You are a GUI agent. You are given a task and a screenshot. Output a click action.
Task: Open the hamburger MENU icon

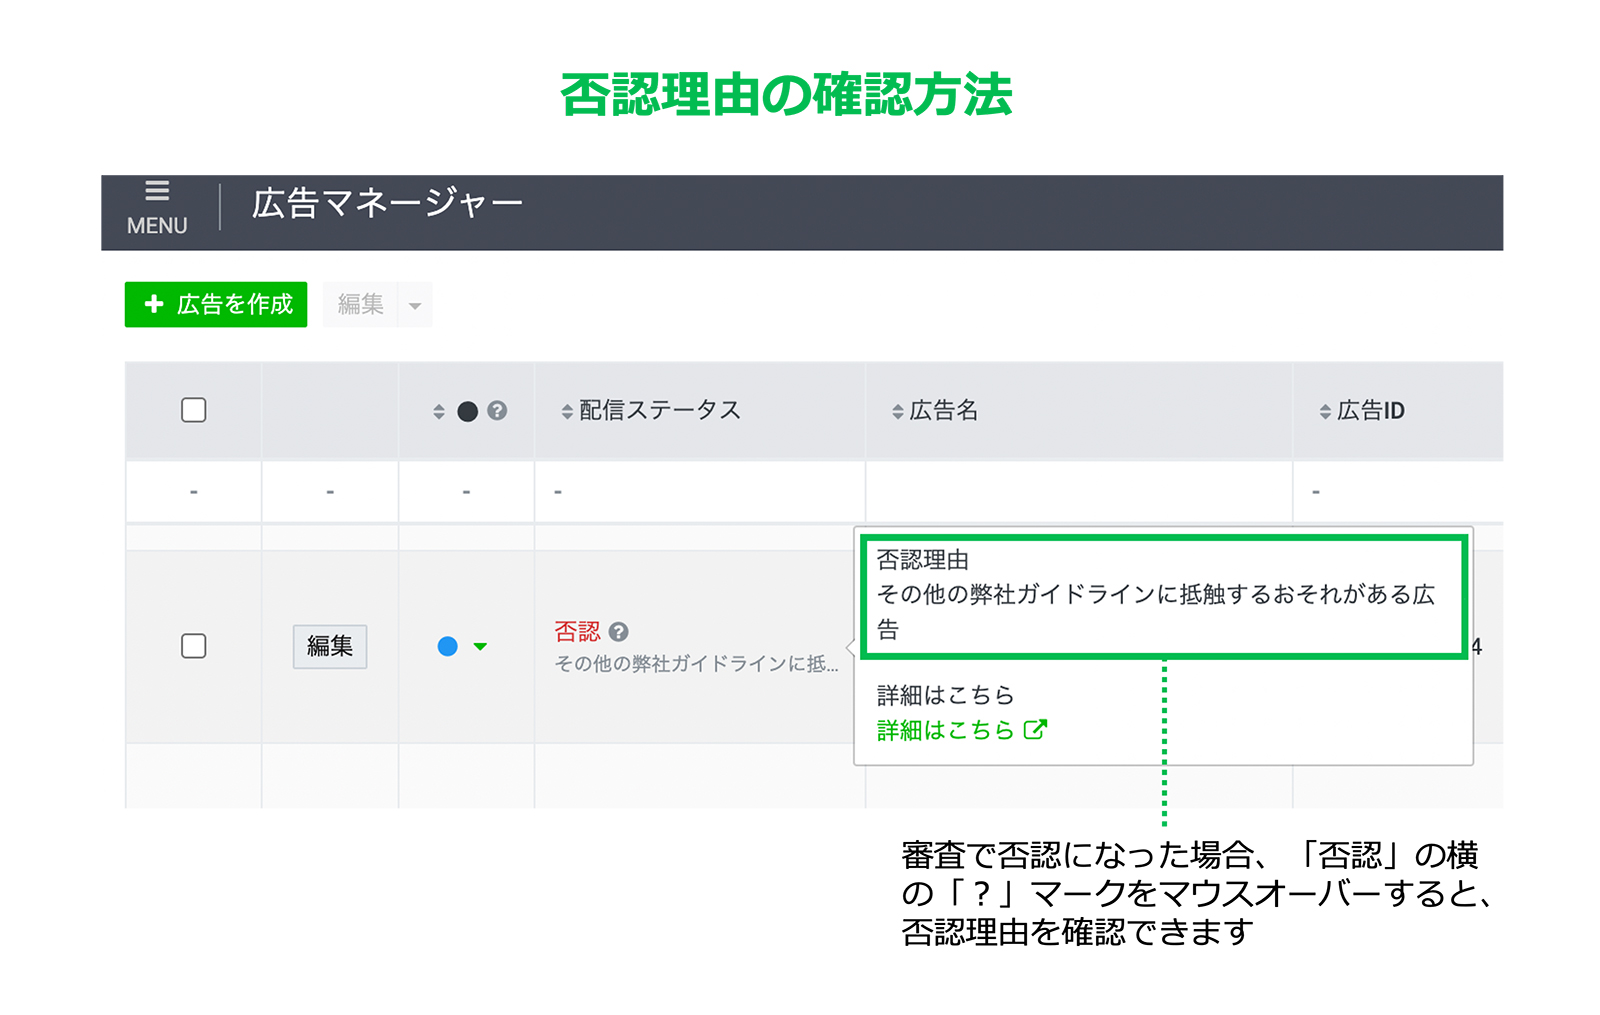coord(157,191)
